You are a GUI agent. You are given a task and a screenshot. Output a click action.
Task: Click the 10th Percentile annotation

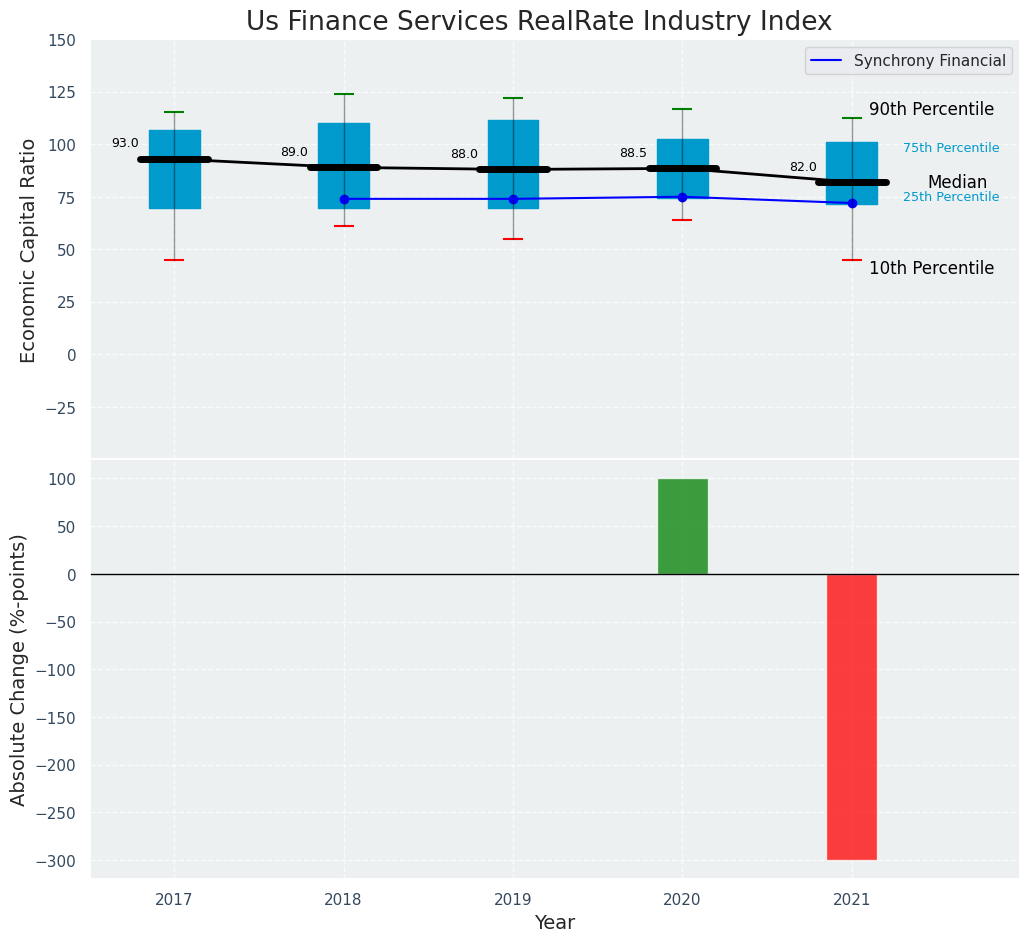pyautogui.click(x=931, y=269)
